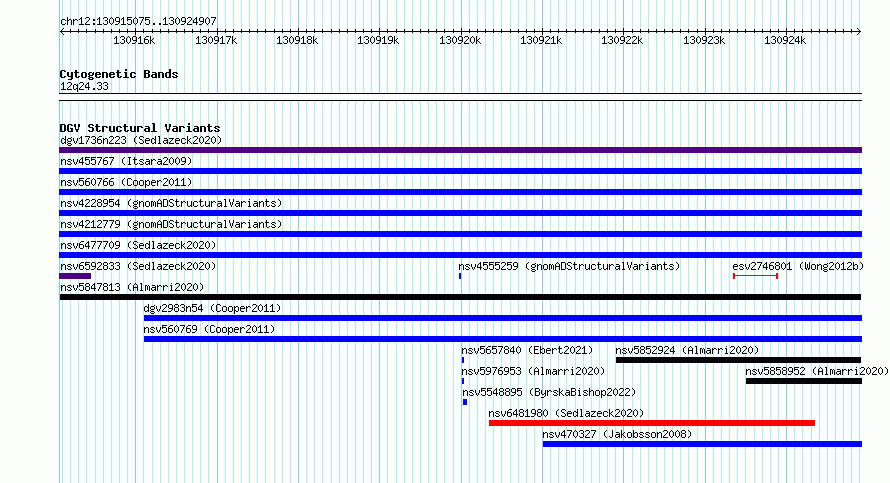The image size is (890, 483).
Task: Open nsv5548895 (ByrskaBishop2022) label
Action: click(549, 392)
